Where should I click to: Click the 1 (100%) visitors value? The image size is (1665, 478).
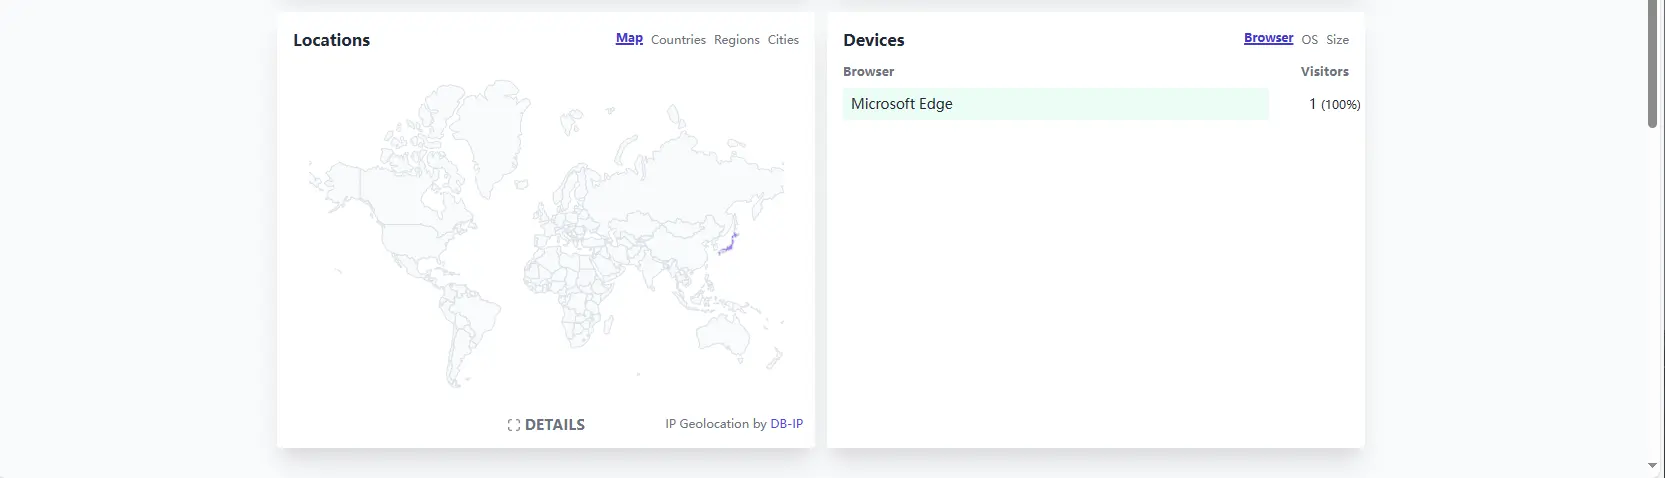[1334, 104]
